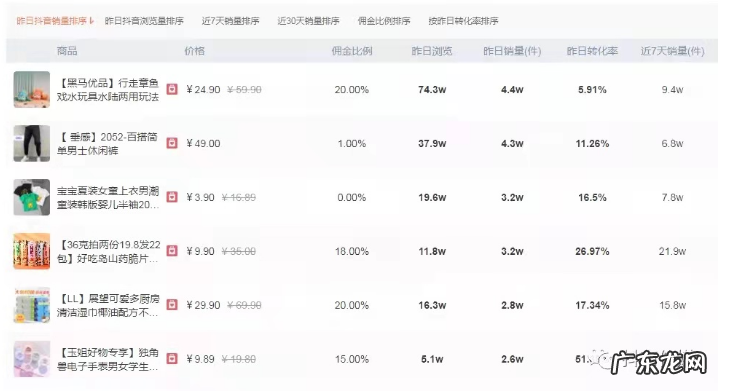Select price ¥49.00 of casual pants

coord(203,143)
